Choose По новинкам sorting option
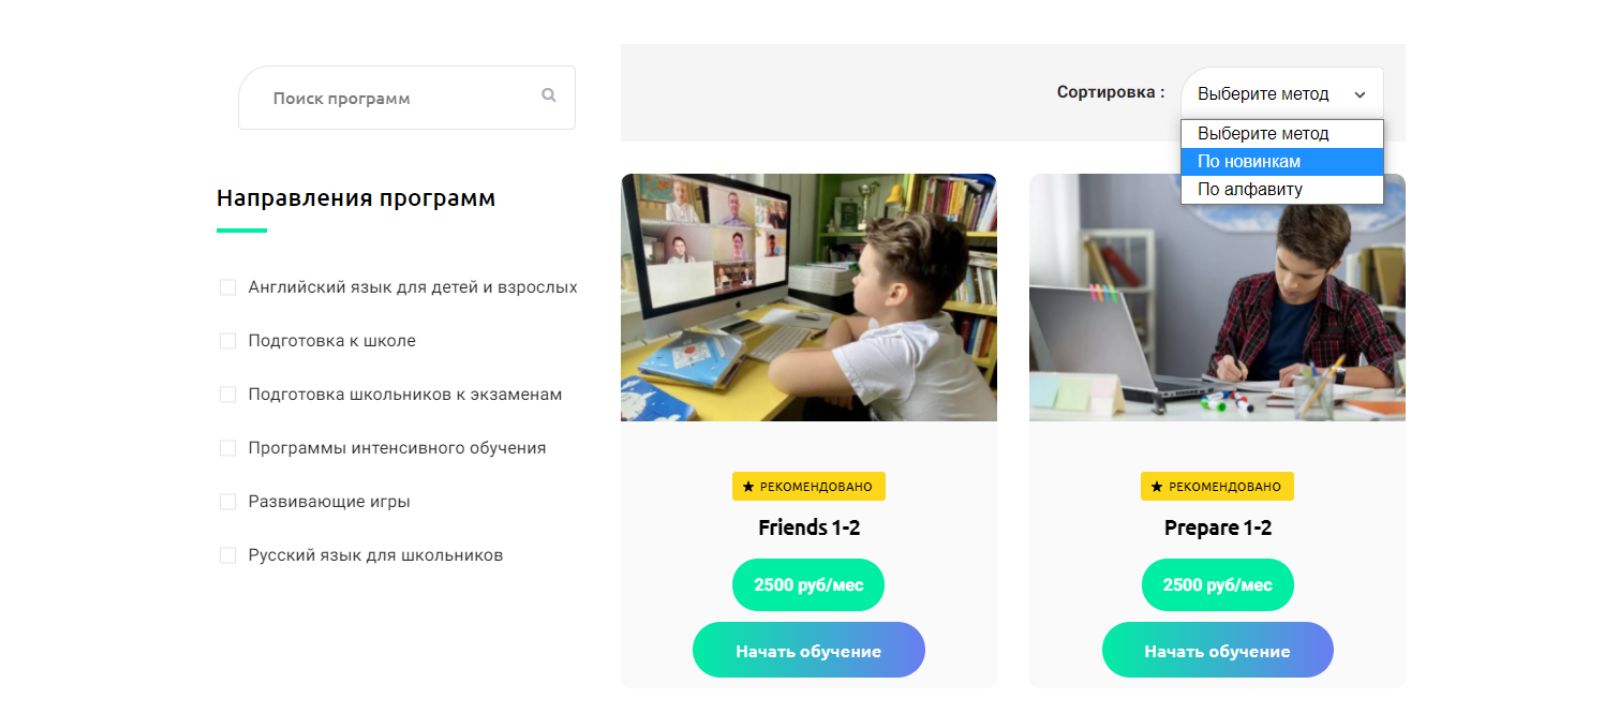Image resolution: width=1604 pixels, height=714 pixels. point(1282,161)
